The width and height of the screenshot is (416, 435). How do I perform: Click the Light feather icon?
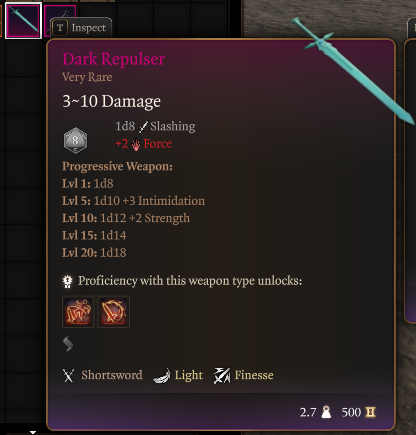point(162,376)
